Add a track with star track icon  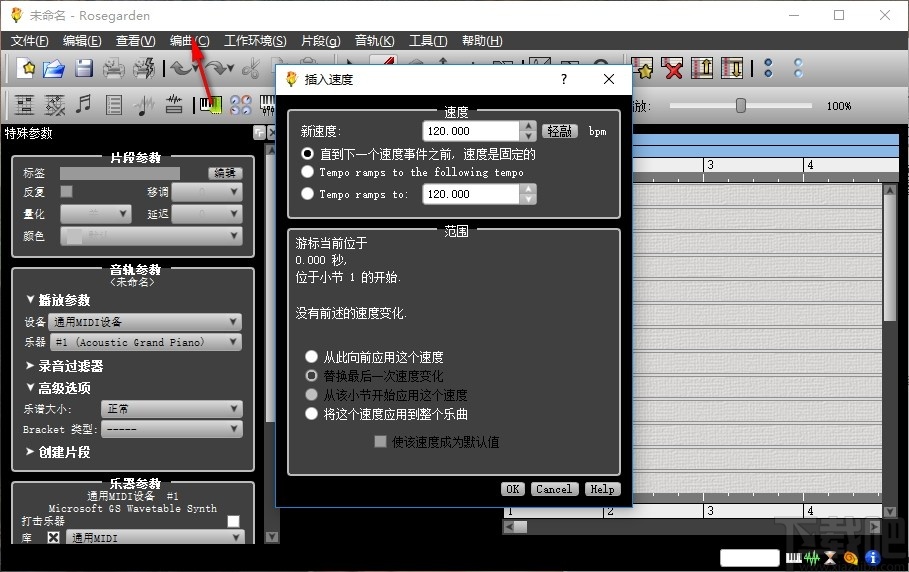642,68
